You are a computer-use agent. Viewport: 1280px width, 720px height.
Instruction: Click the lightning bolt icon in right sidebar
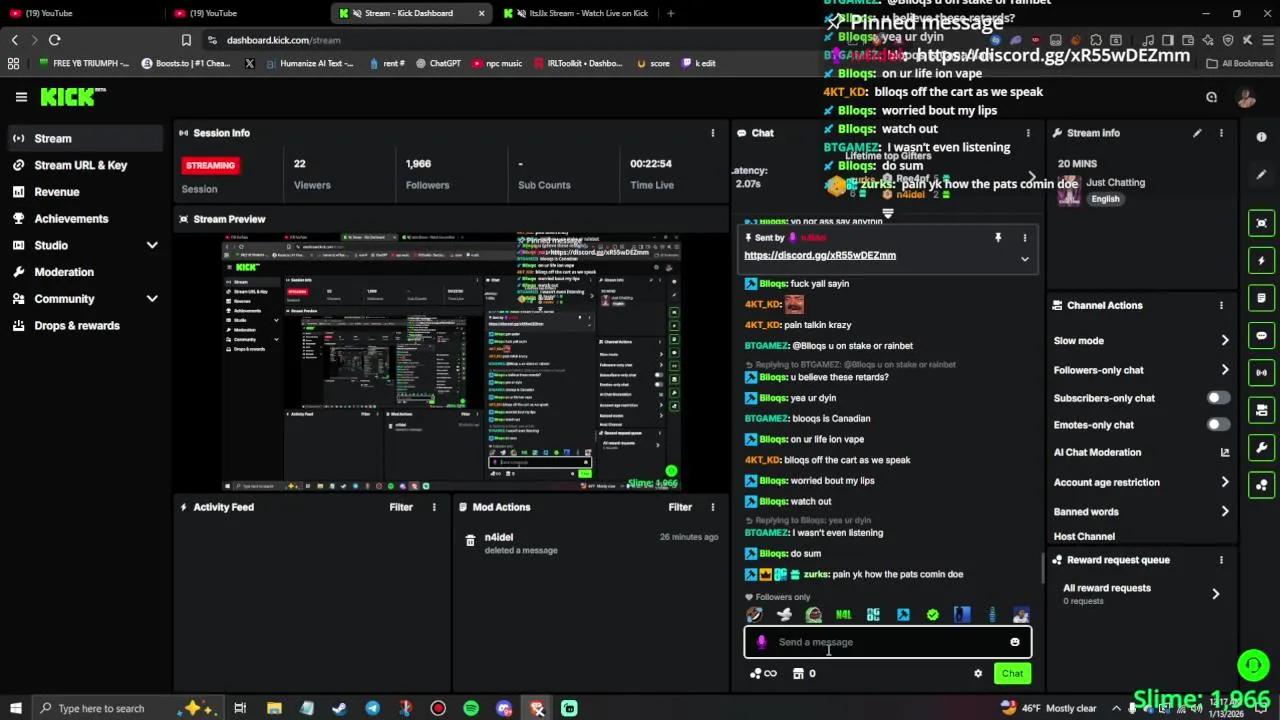(x=1262, y=261)
